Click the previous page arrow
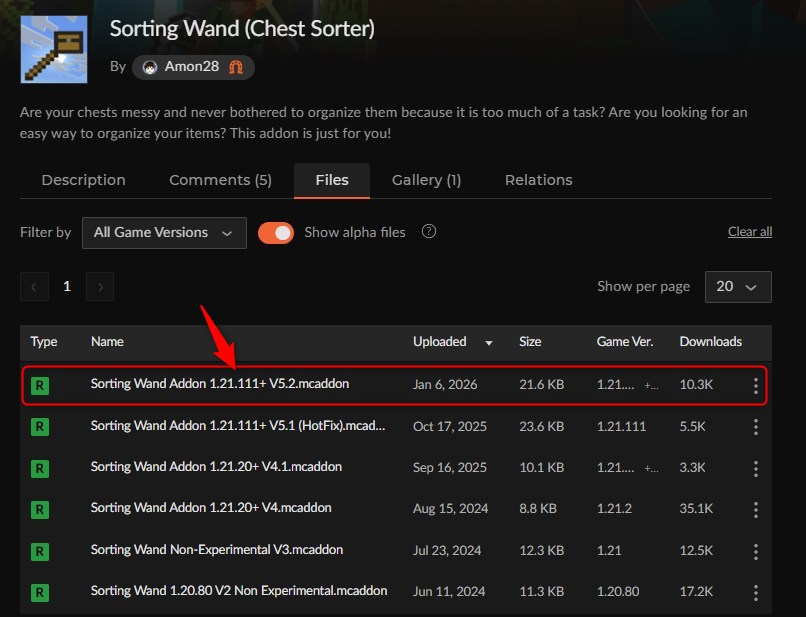806x617 pixels. click(34, 286)
